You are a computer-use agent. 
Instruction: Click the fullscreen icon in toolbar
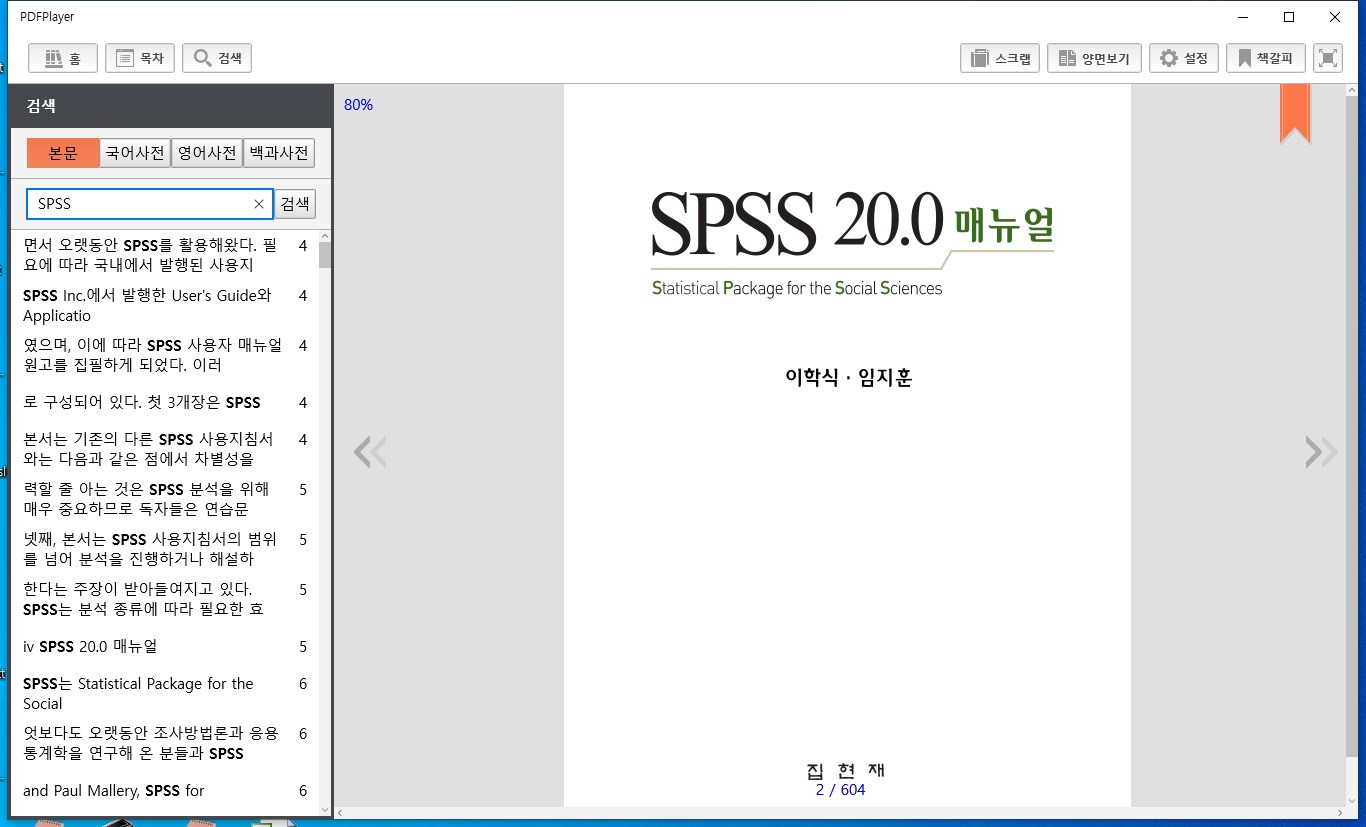point(1327,58)
